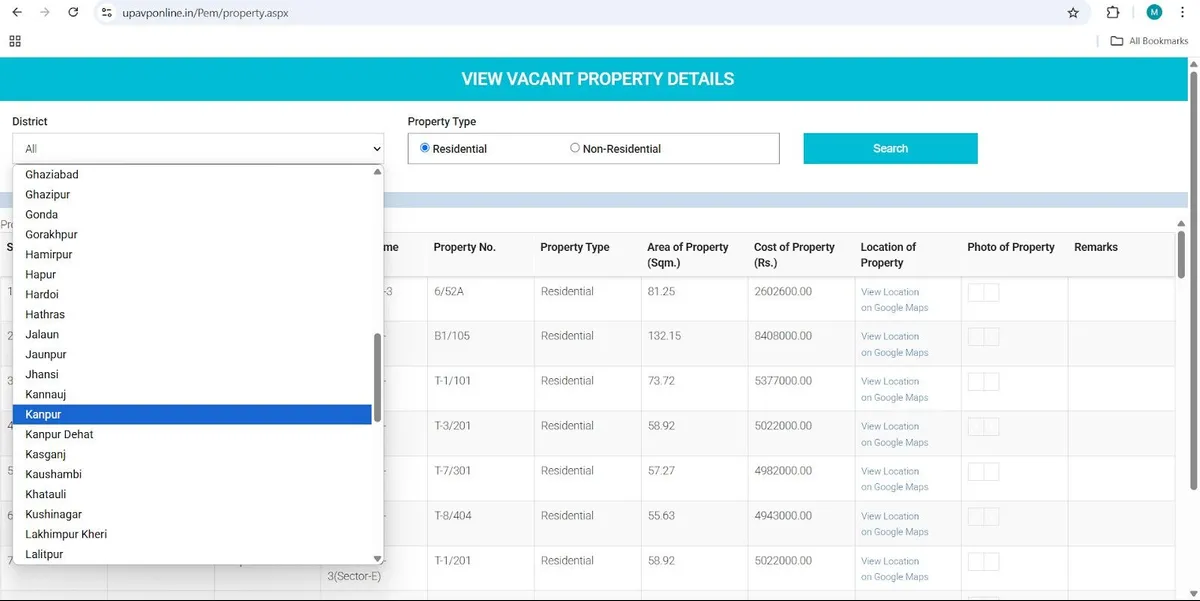Open the browser extensions puzzle icon
Viewport: 1200px width, 601px height.
[x=1113, y=13]
